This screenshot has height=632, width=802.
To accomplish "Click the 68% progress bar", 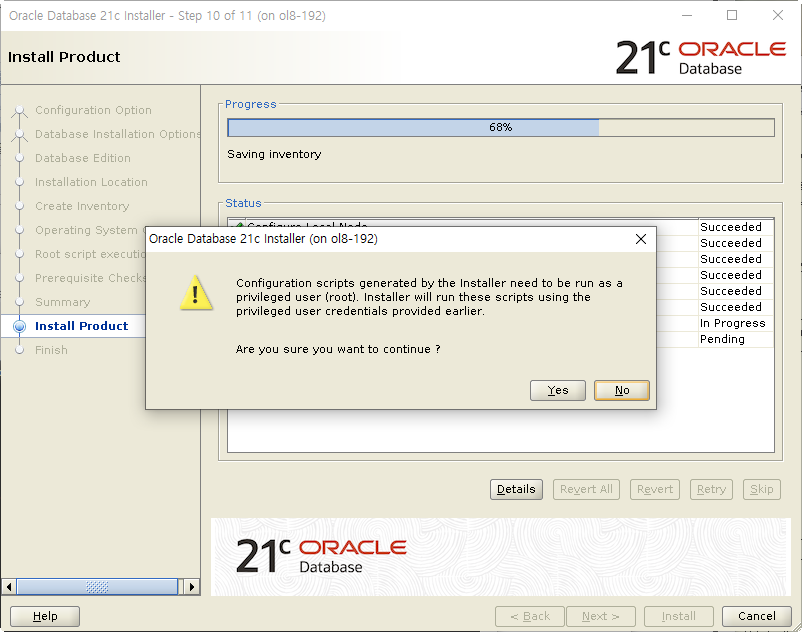I will tap(500, 127).
